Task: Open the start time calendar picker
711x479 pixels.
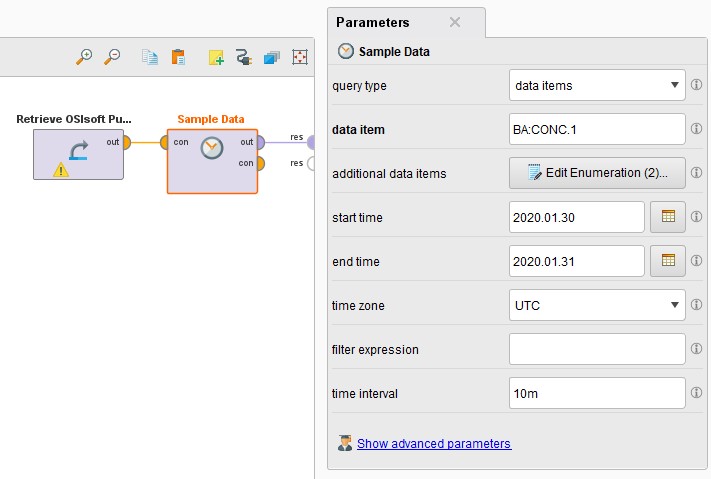Action: click(668, 217)
